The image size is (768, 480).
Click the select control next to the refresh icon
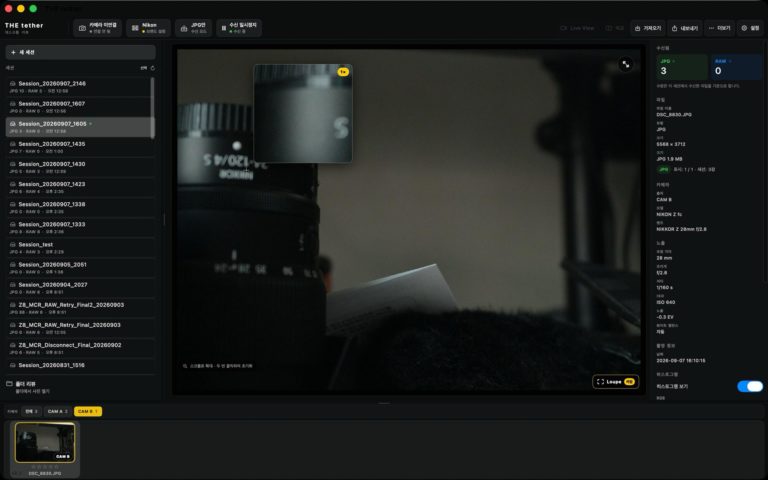[x=144, y=68]
